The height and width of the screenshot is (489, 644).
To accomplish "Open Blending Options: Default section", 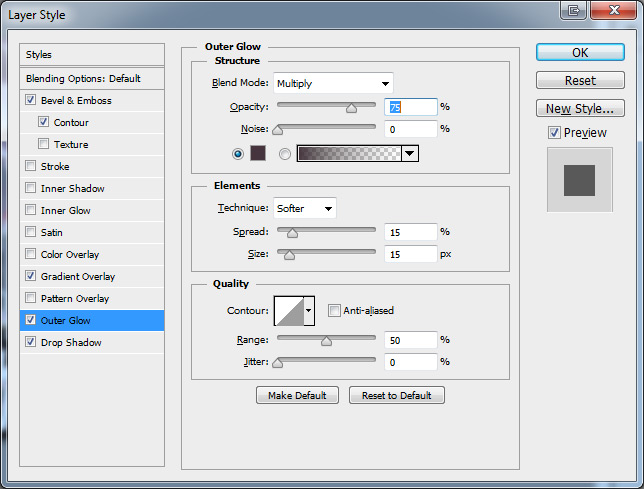I will [x=83, y=79].
